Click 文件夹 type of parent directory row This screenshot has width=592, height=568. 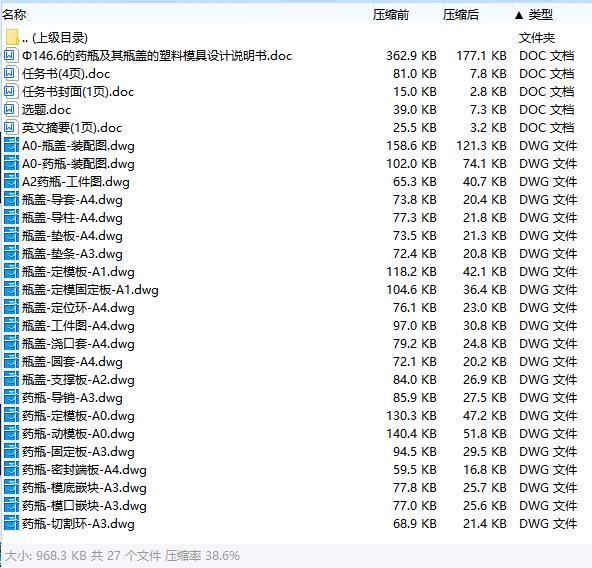tap(536, 38)
